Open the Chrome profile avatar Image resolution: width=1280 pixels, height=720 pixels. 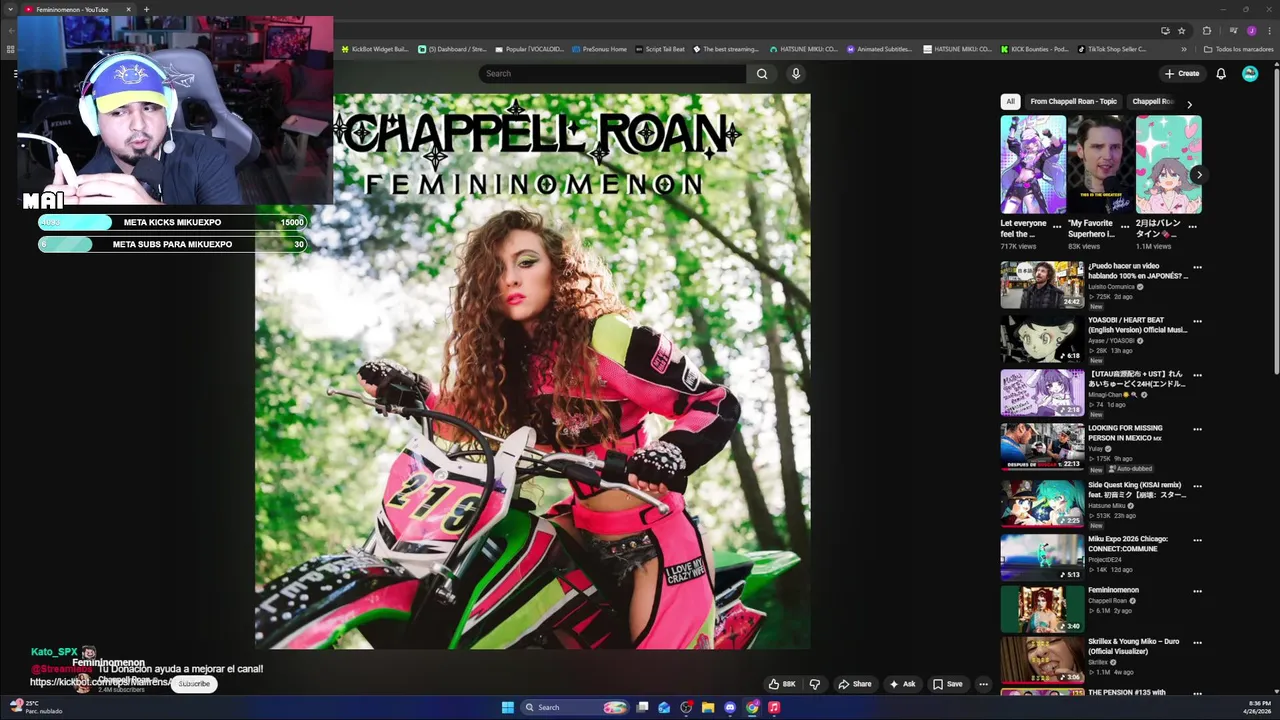pos(1251,30)
